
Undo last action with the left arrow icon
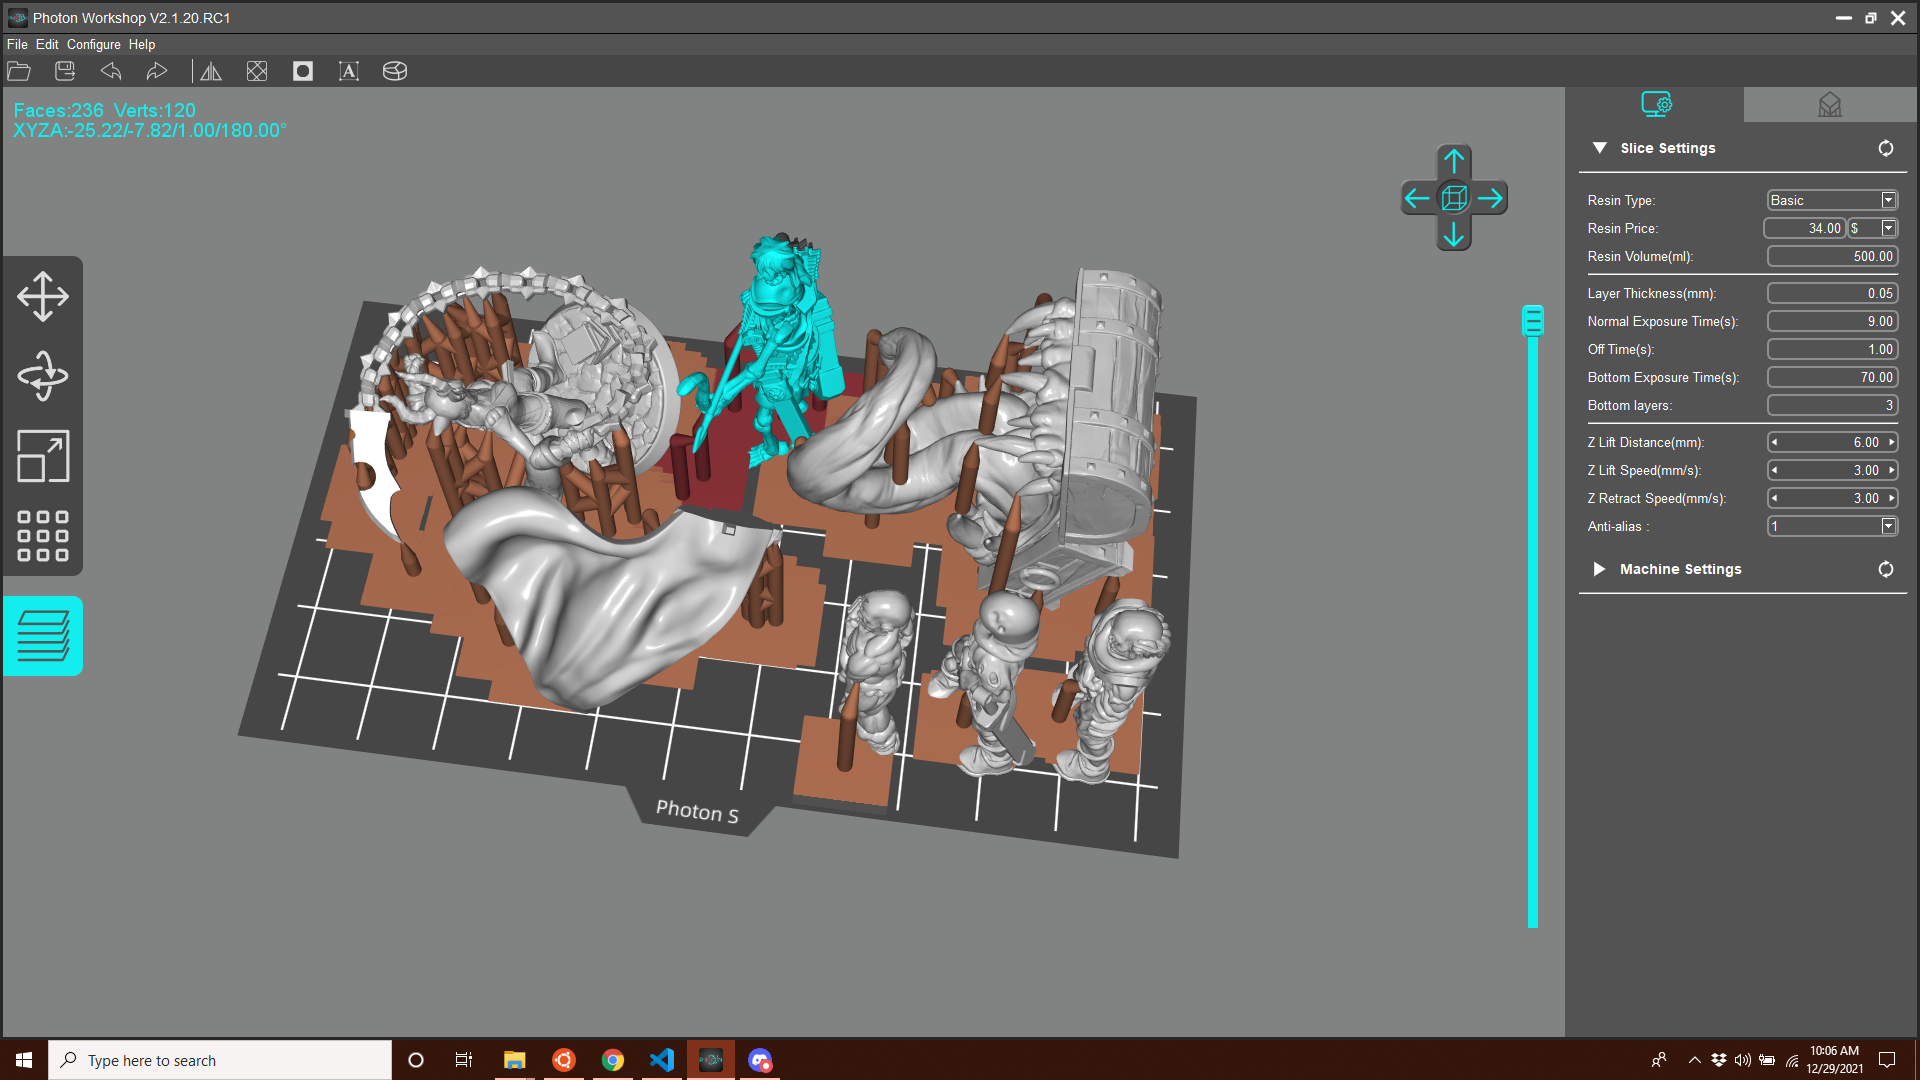point(111,71)
